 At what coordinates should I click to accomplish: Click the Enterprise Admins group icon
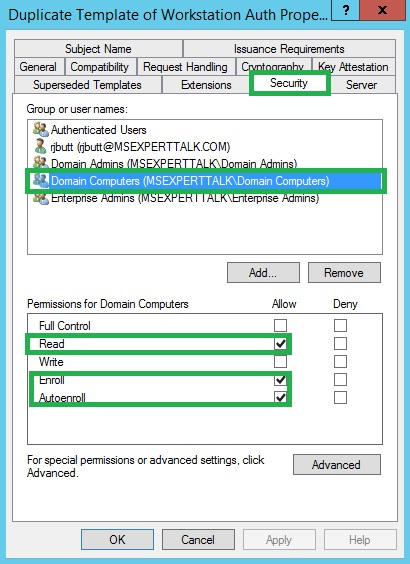coord(40,198)
